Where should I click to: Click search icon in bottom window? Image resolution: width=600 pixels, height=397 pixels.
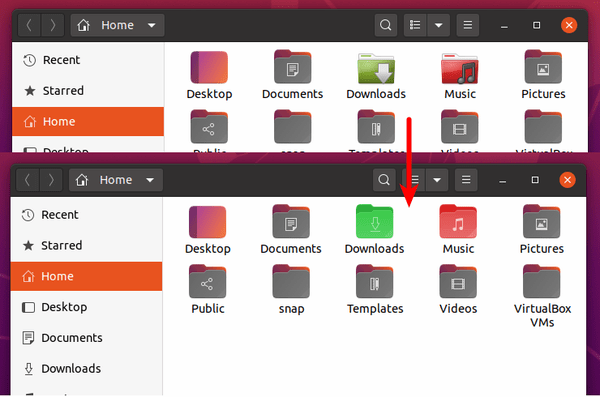[384, 180]
